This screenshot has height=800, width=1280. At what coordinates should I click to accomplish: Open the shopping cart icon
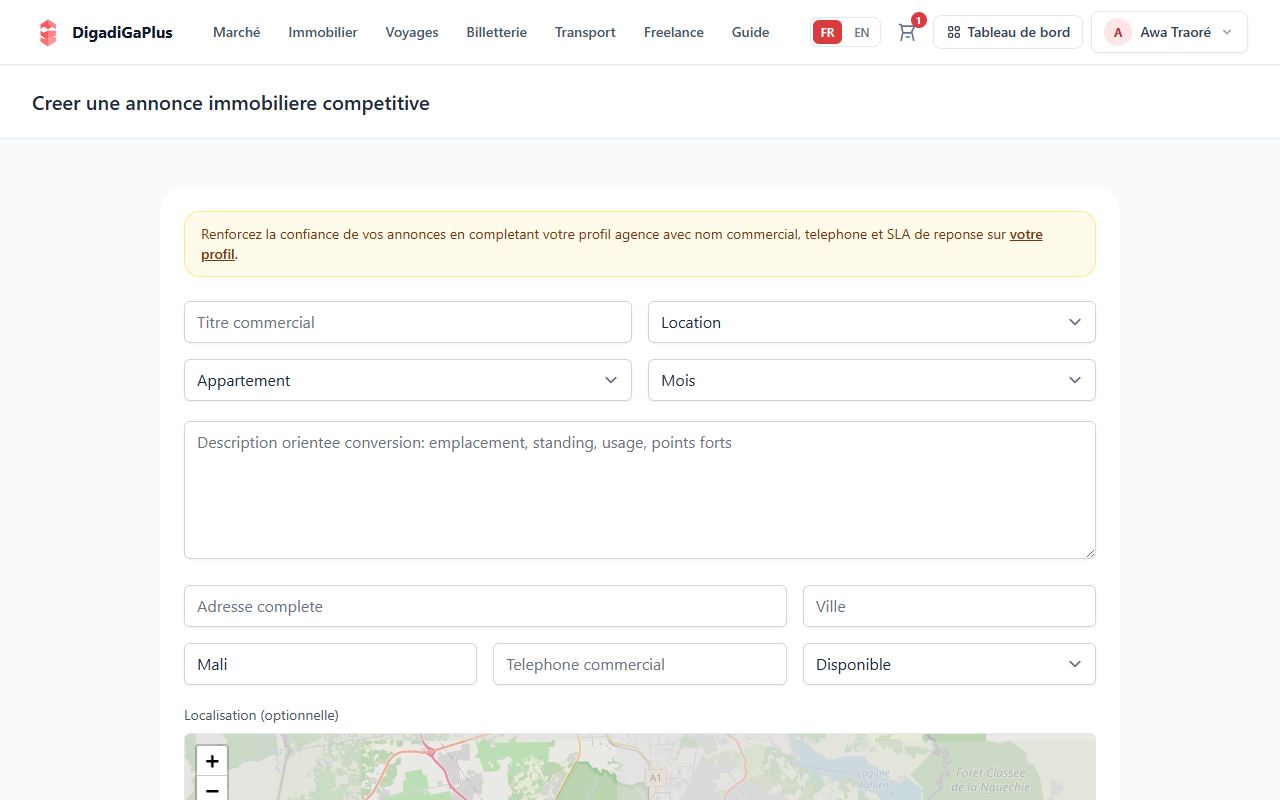(907, 32)
